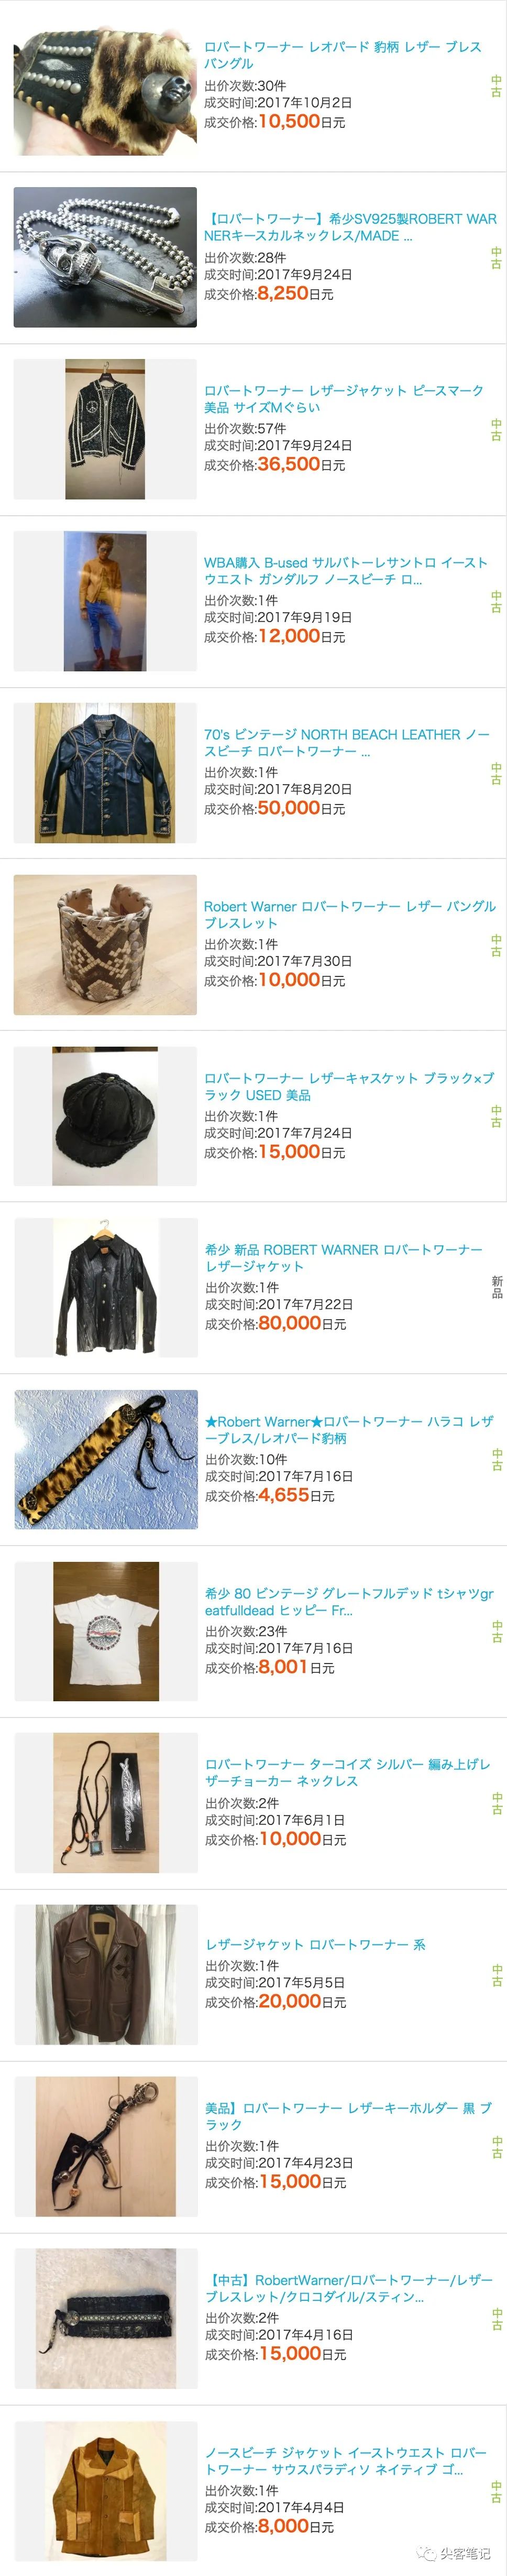Open the brown leather jacket photo
This screenshot has width=507, height=2576.
pyautogui.click(x=105, y=1975)
